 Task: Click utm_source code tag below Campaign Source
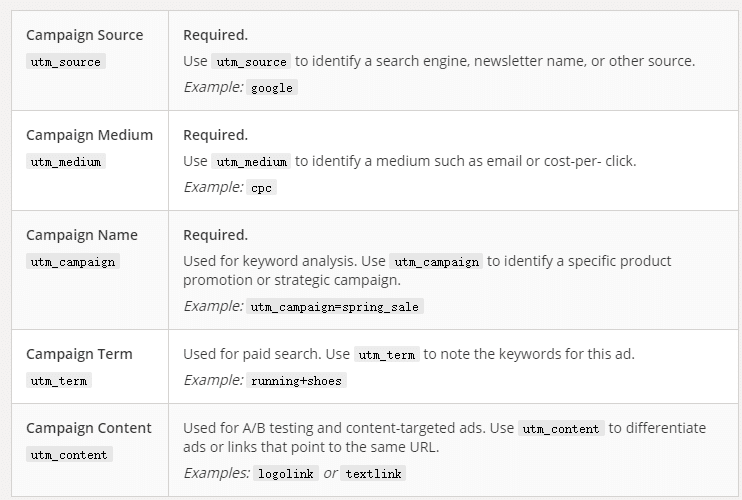(65, 61)
